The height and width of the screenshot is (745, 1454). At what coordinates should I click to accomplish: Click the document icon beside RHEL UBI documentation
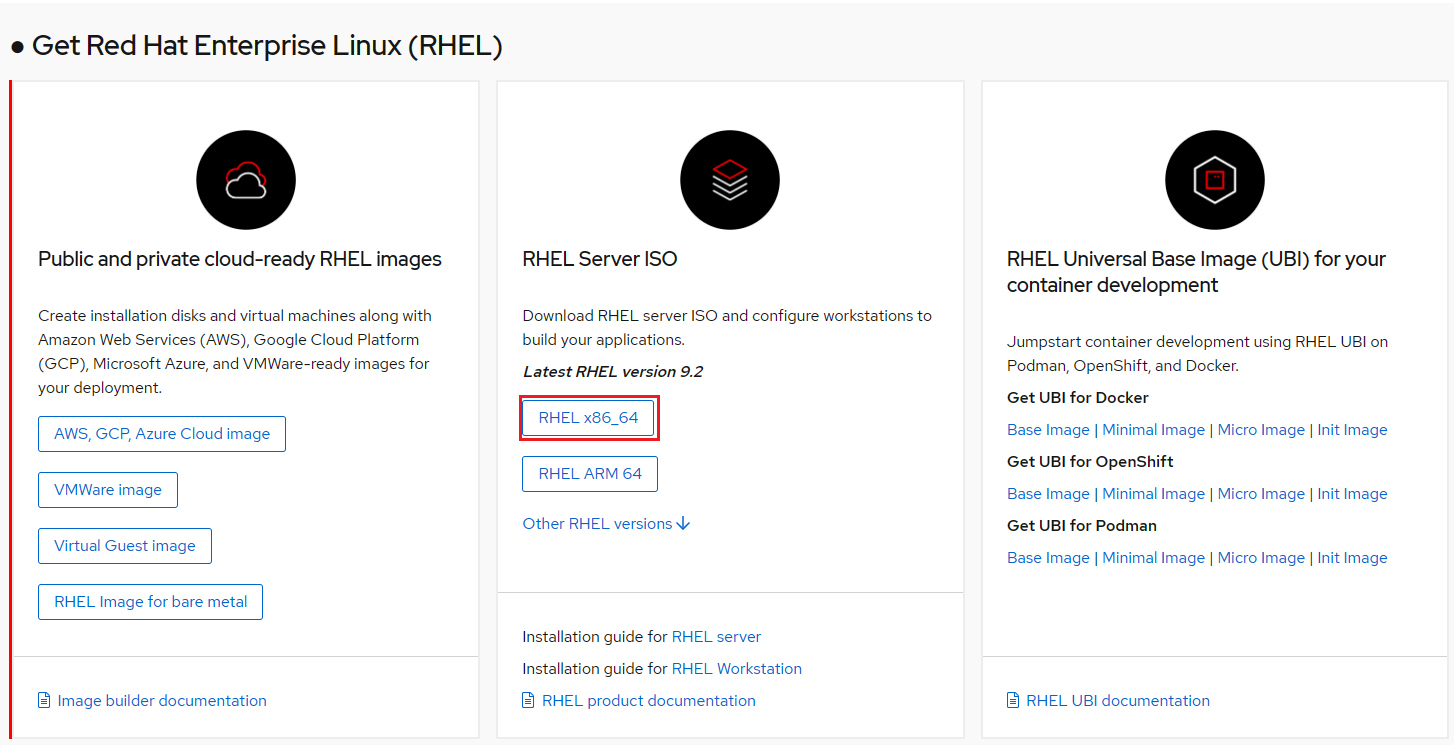click(x=1012, y=700)
